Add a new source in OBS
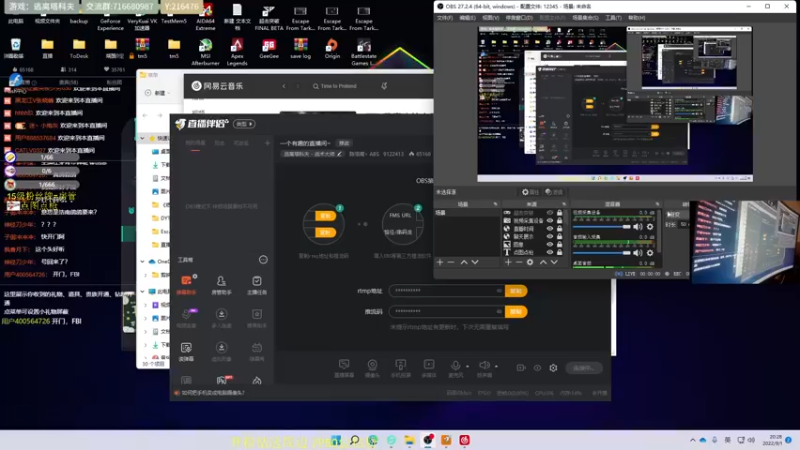The width and height of the screenshot is (800, 450). pyautogui.click(x=508, y=262)
